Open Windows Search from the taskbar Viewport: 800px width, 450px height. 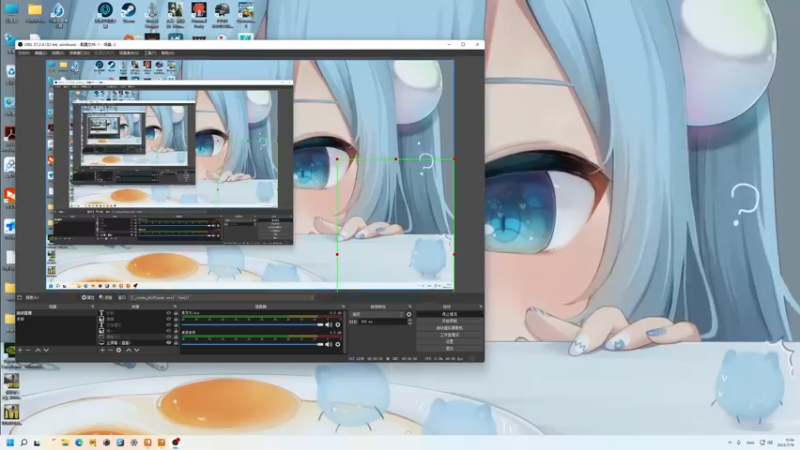(23, 442)
